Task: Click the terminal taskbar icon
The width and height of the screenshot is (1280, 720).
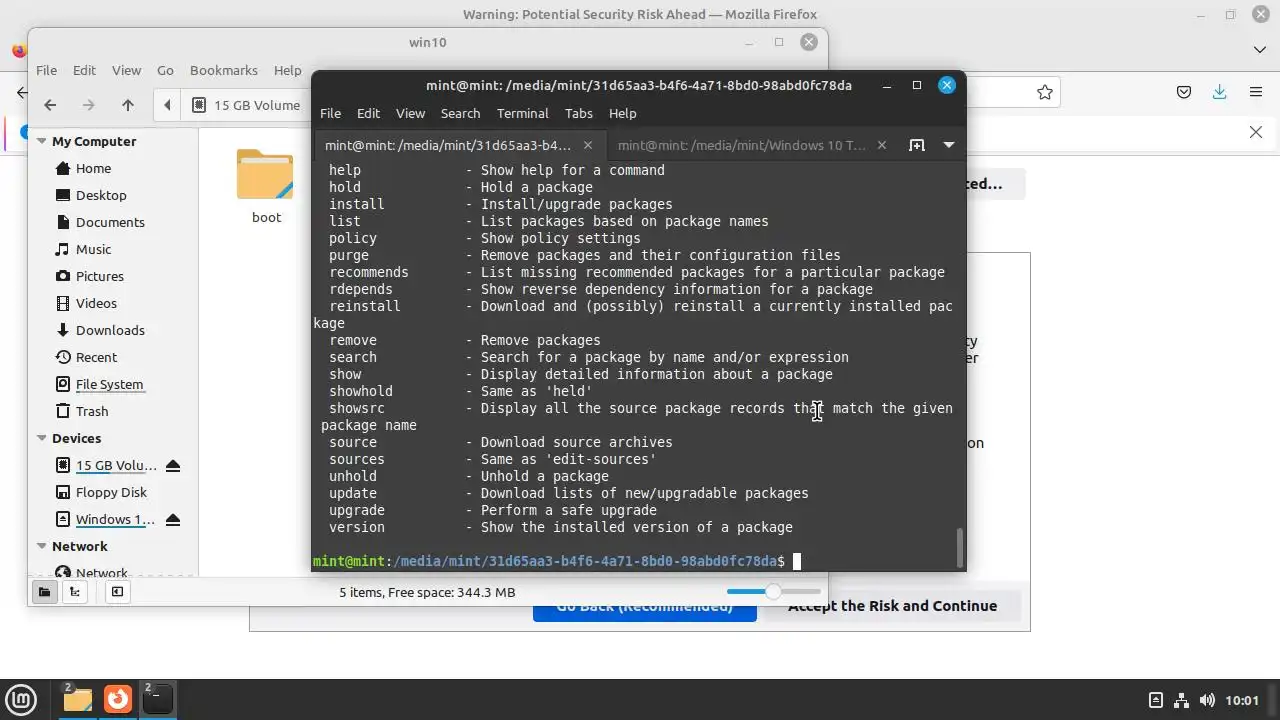Action: click(157, 699)
